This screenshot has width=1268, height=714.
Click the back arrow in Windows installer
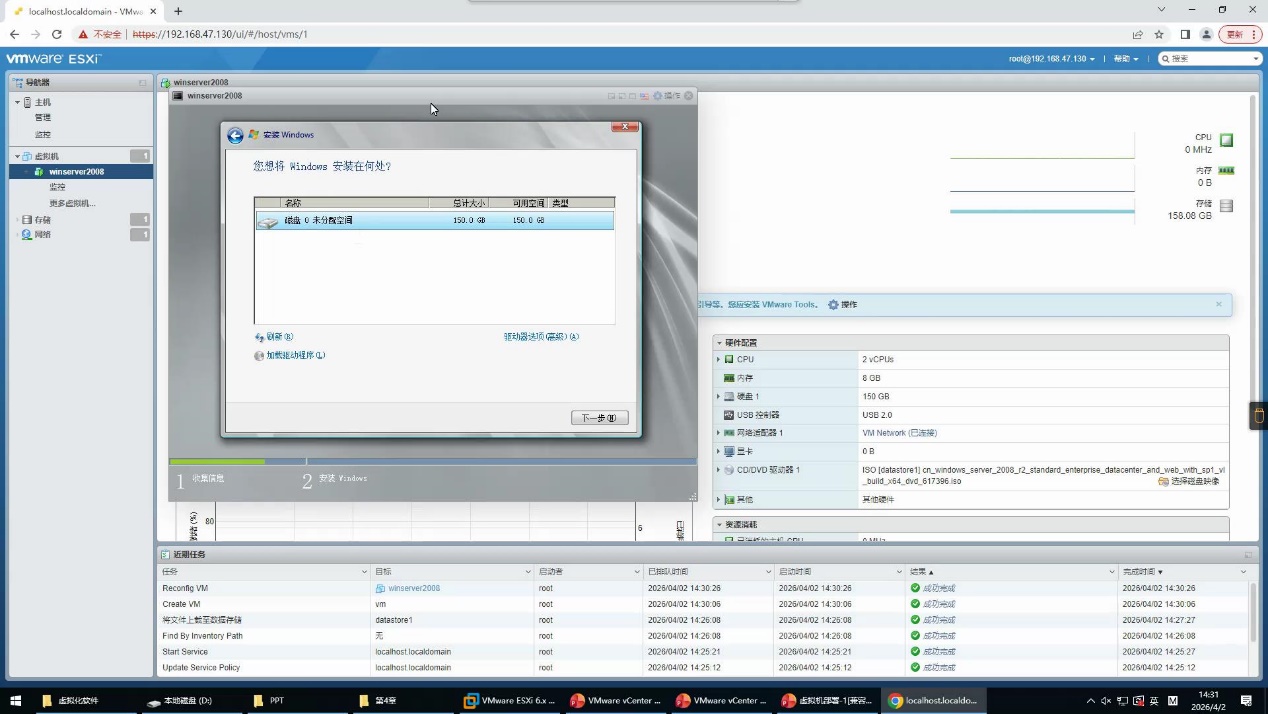pyautogui.click(x=235, y=135)
